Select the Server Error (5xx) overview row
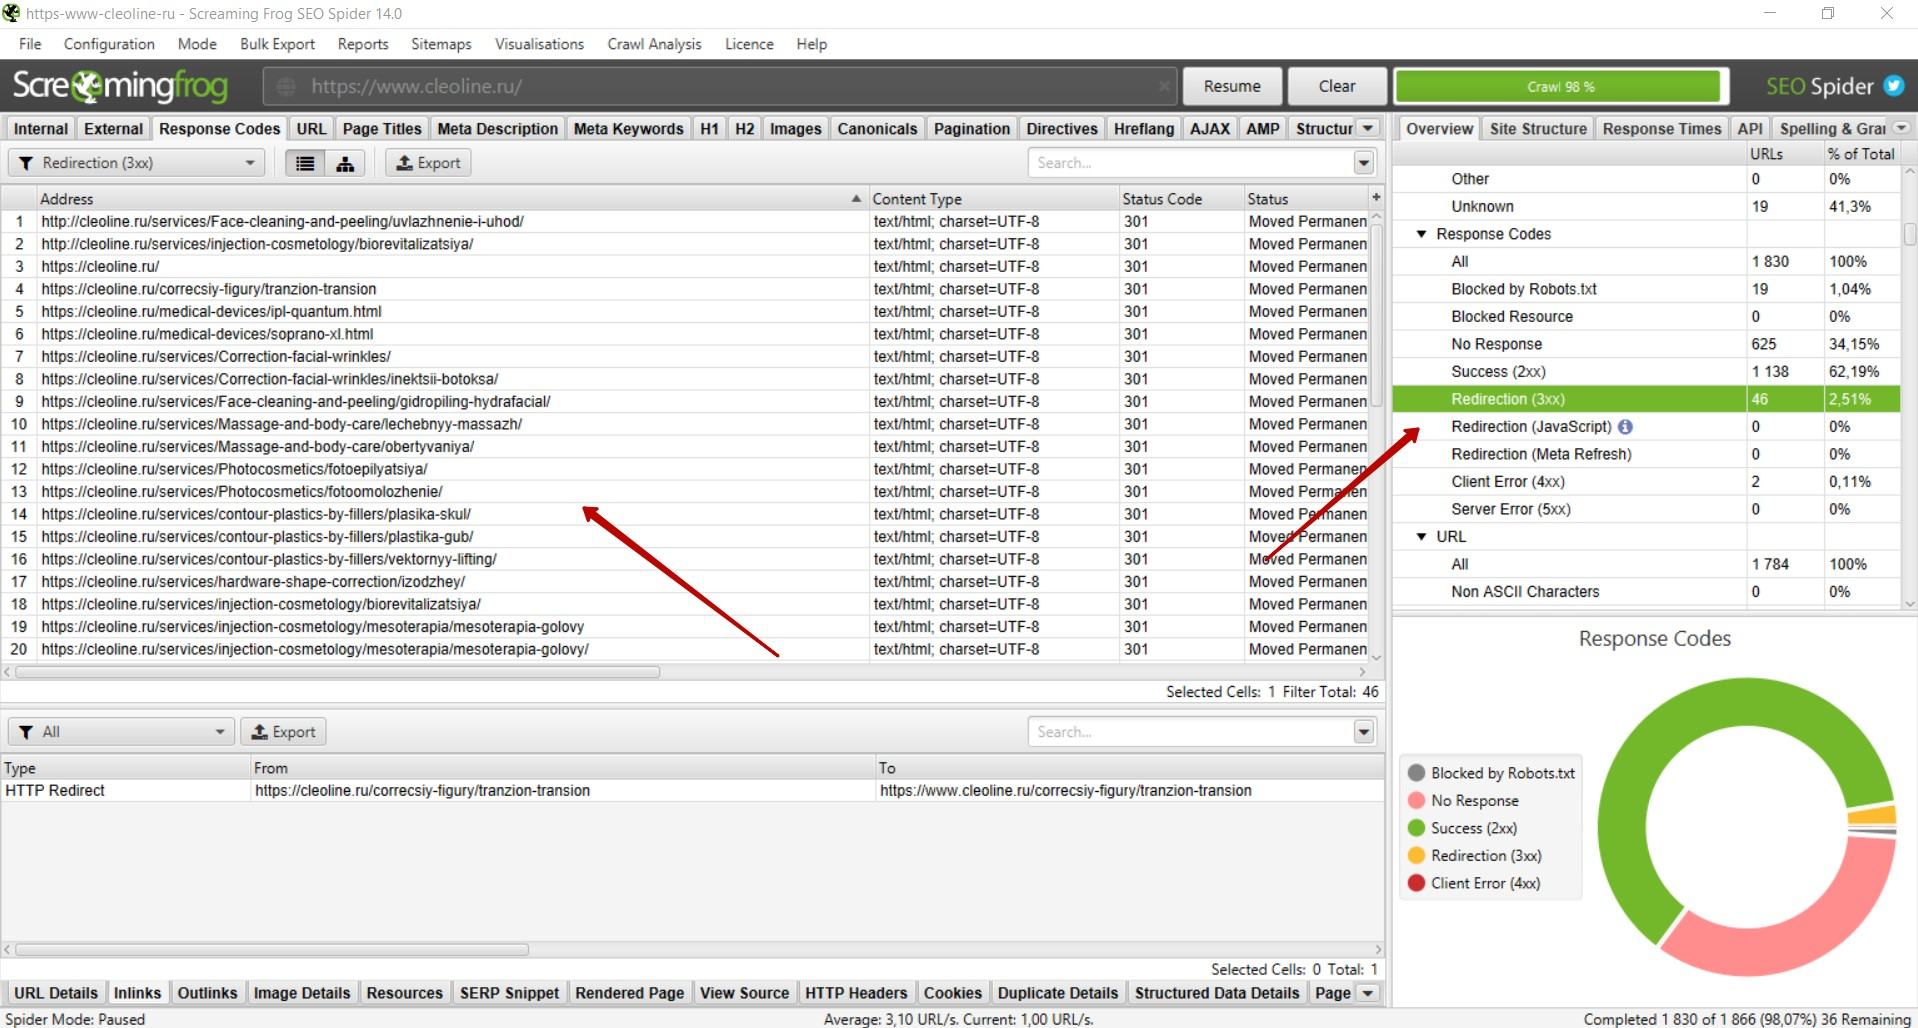This screenshot has height=1028, width=1918. coord(1646,509)
